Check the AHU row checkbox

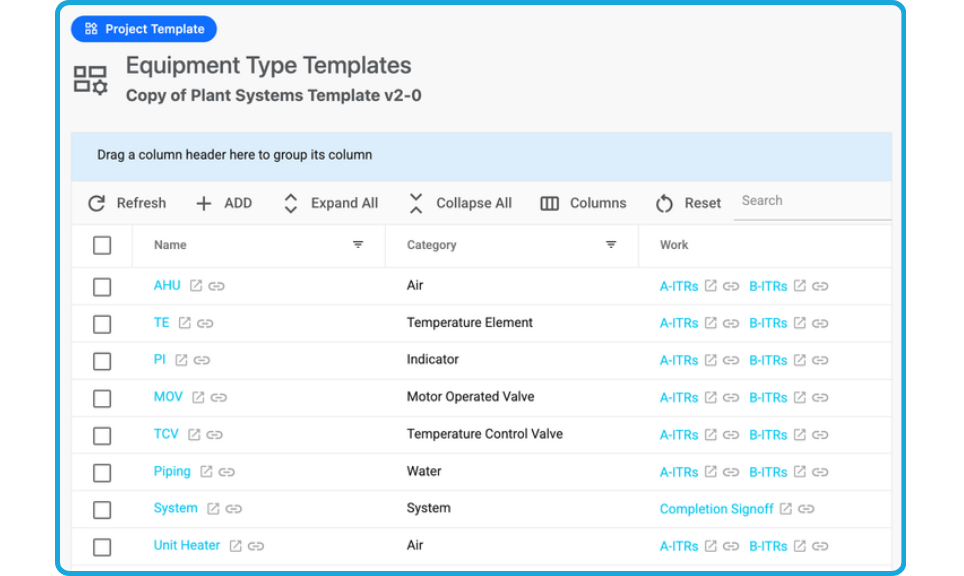[x=102, y=287]
